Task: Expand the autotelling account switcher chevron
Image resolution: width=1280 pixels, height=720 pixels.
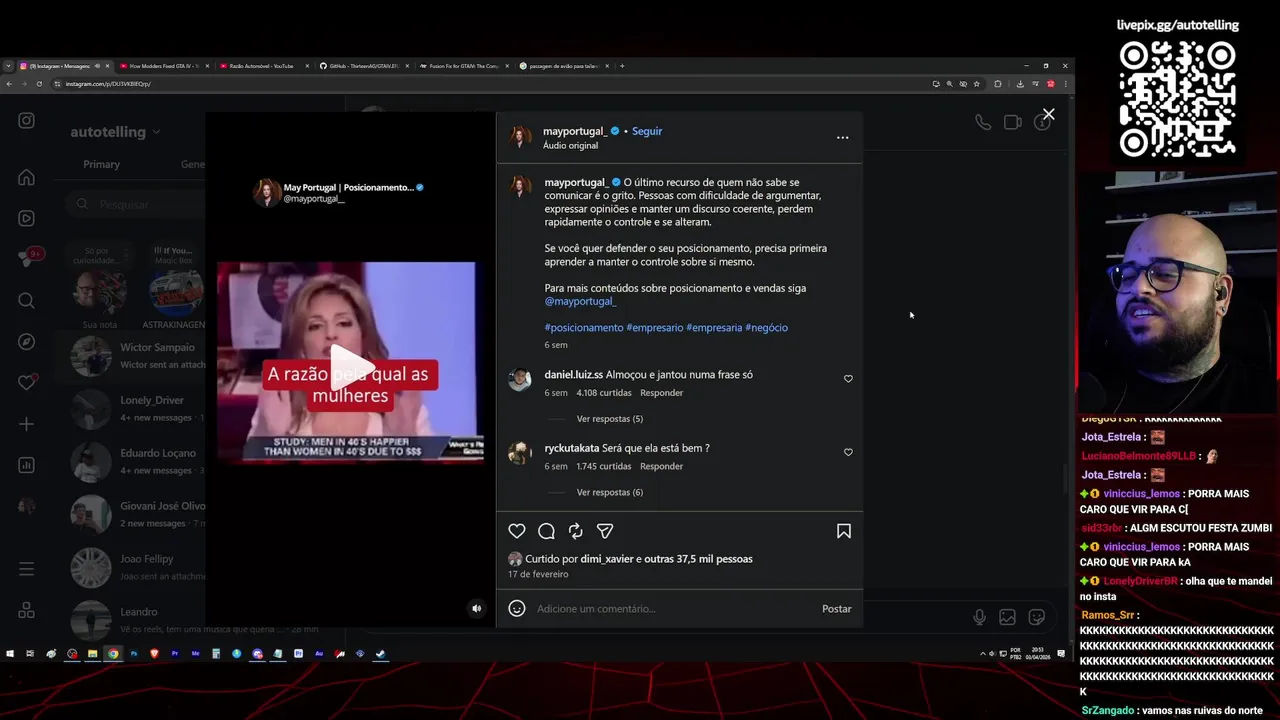Action: [x=156, y=132]
